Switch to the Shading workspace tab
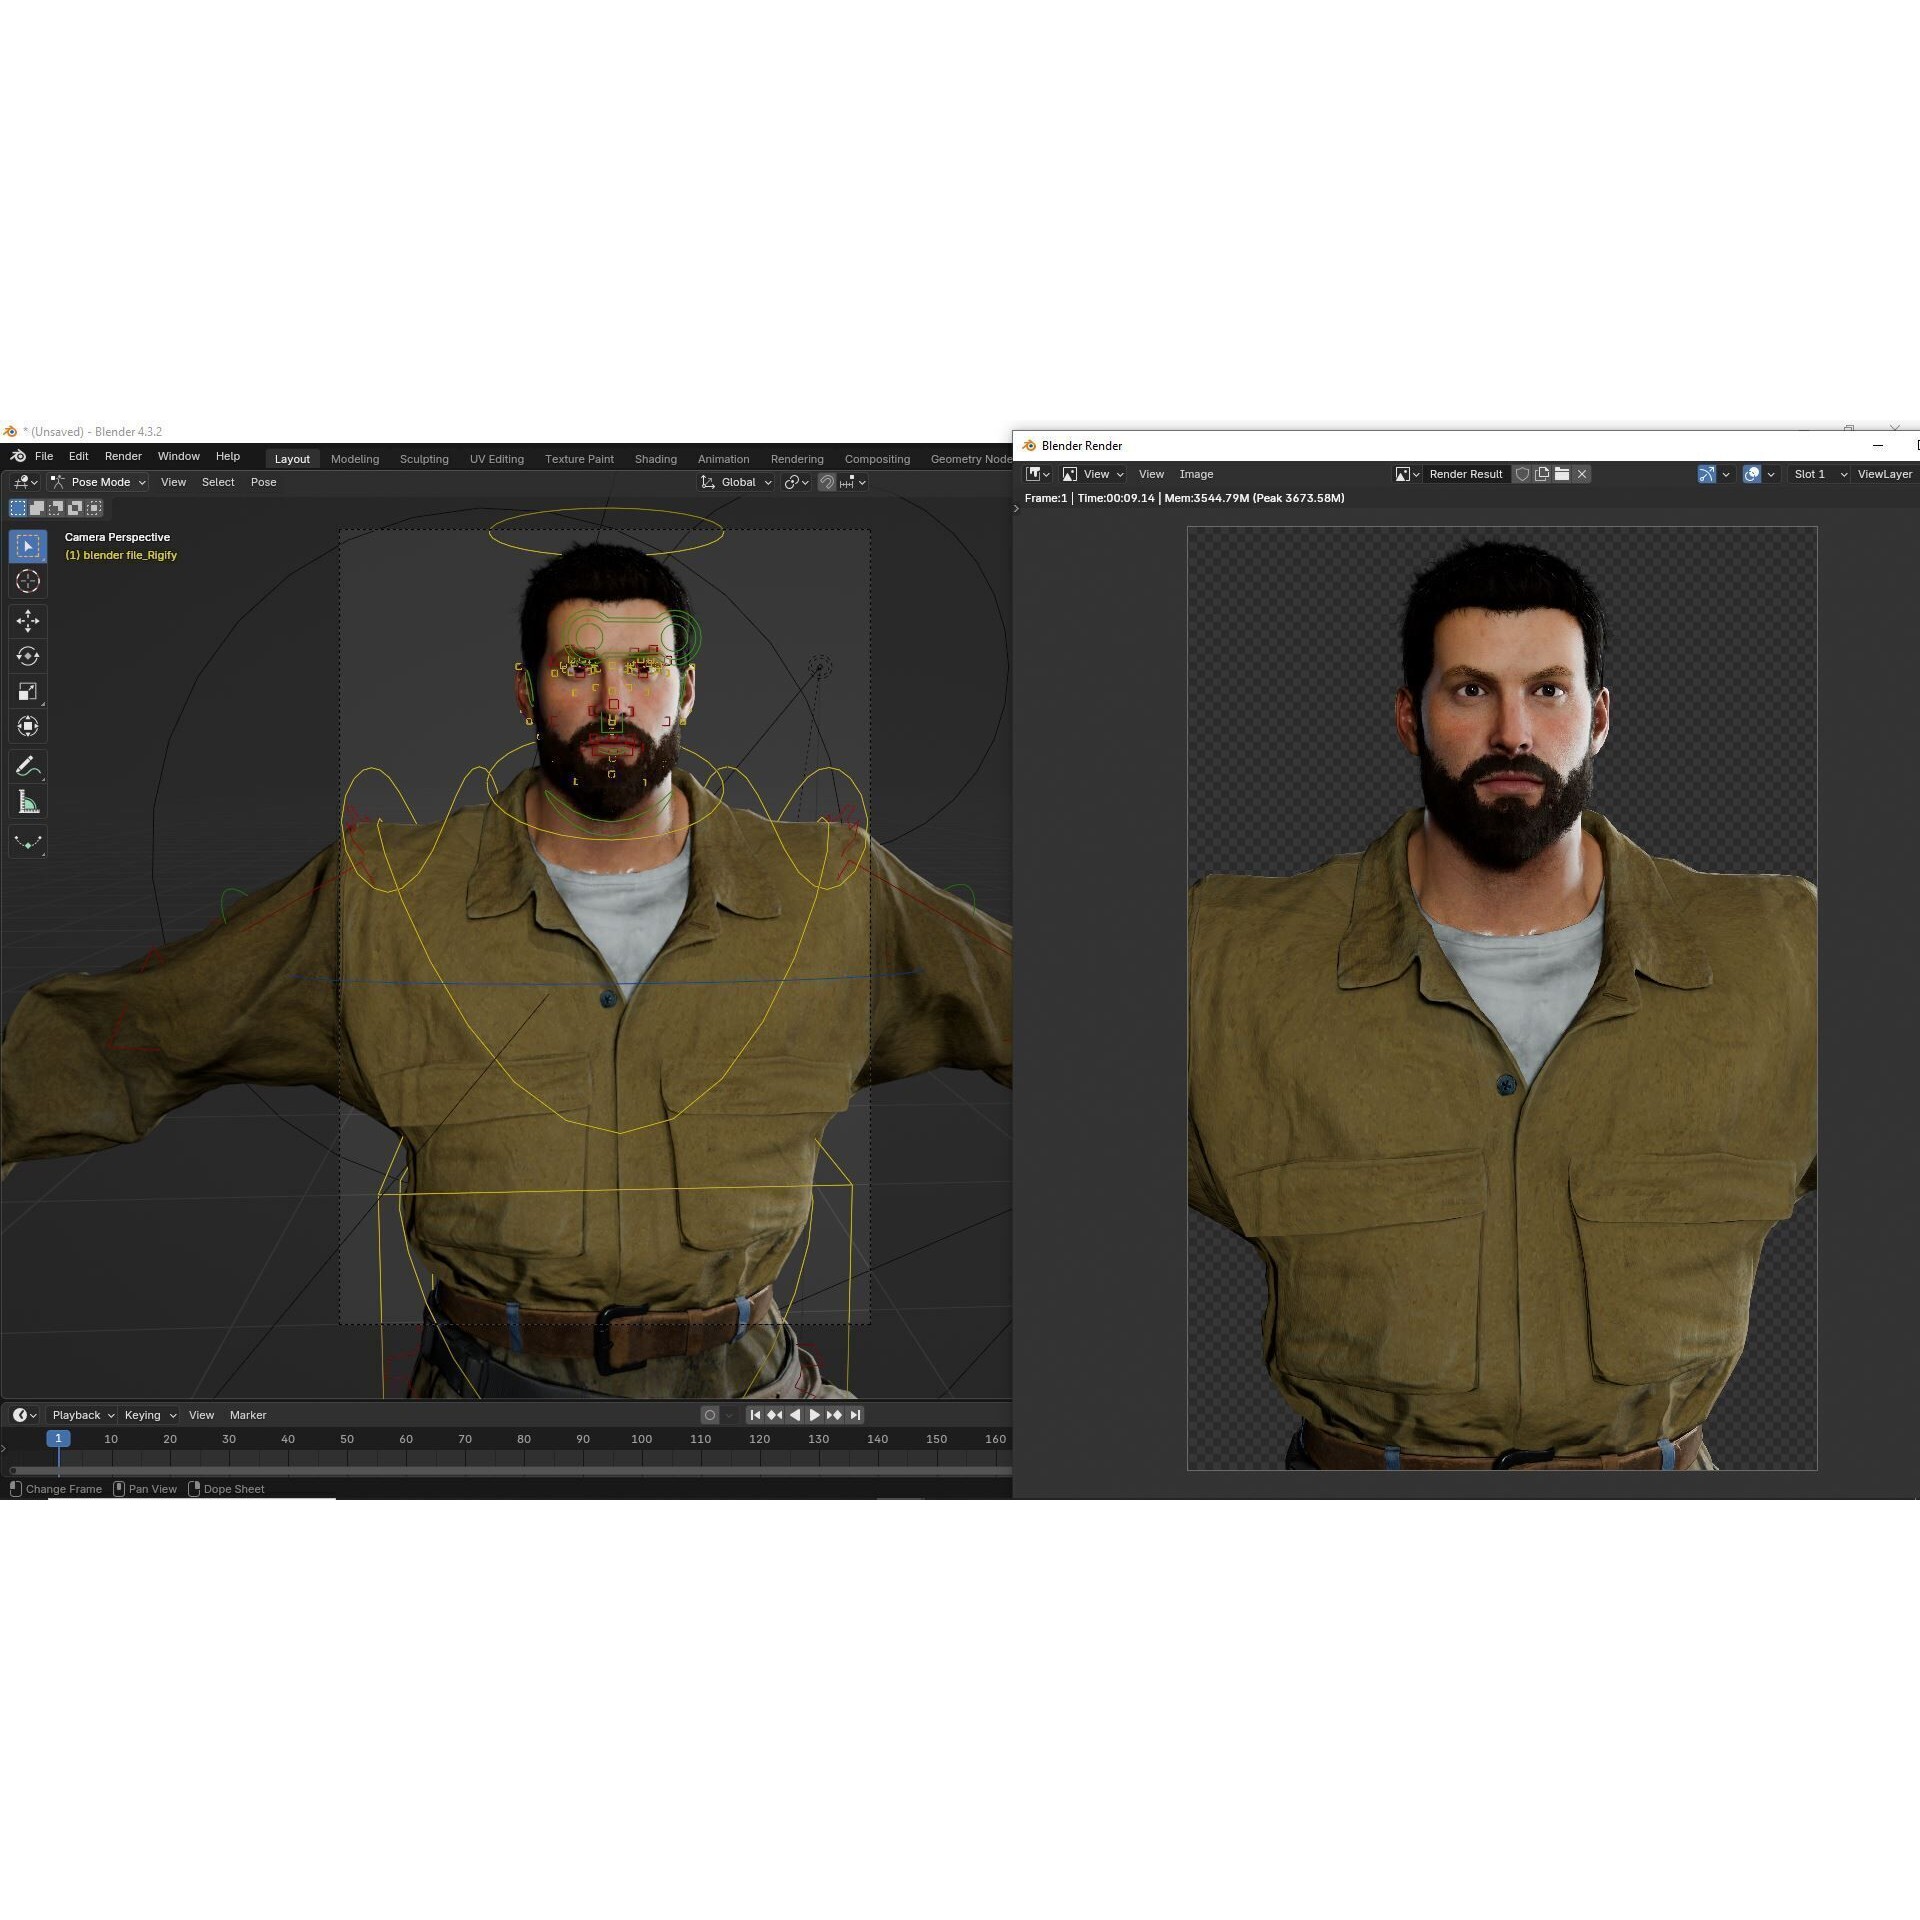Screen dimensions: 1920x1920 coord(656,459)
